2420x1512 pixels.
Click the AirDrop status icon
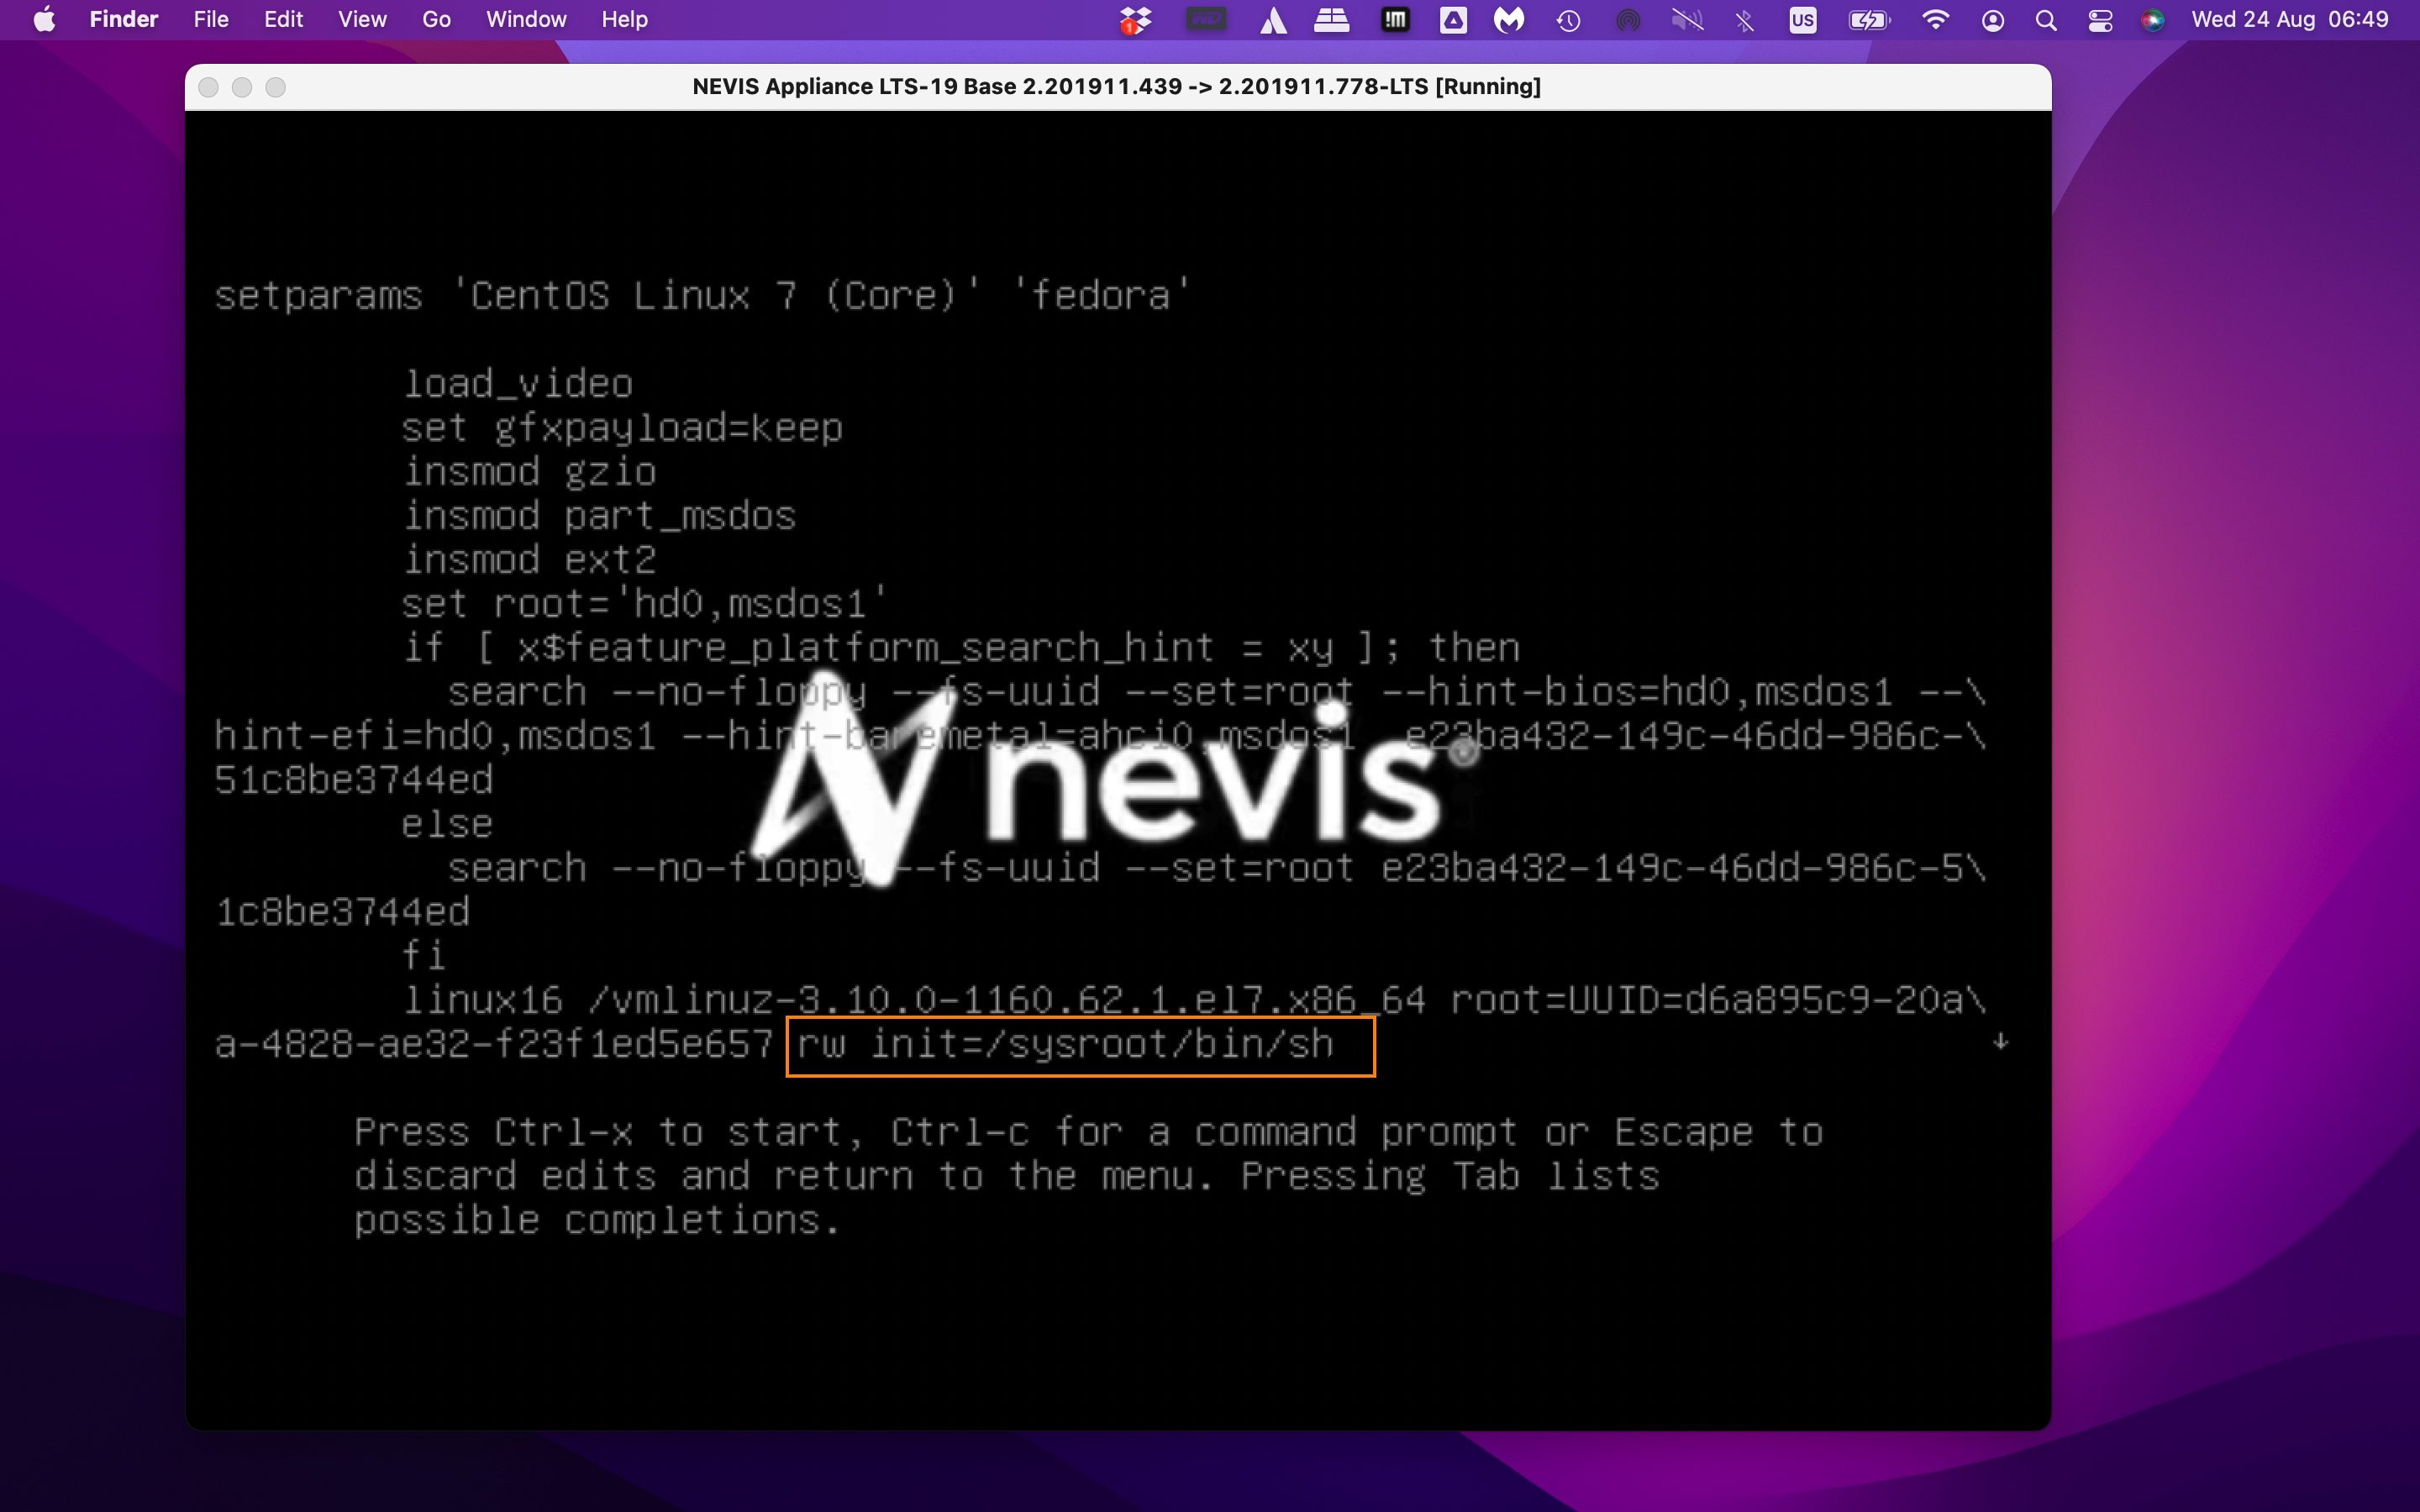[x=1628, y=20]
